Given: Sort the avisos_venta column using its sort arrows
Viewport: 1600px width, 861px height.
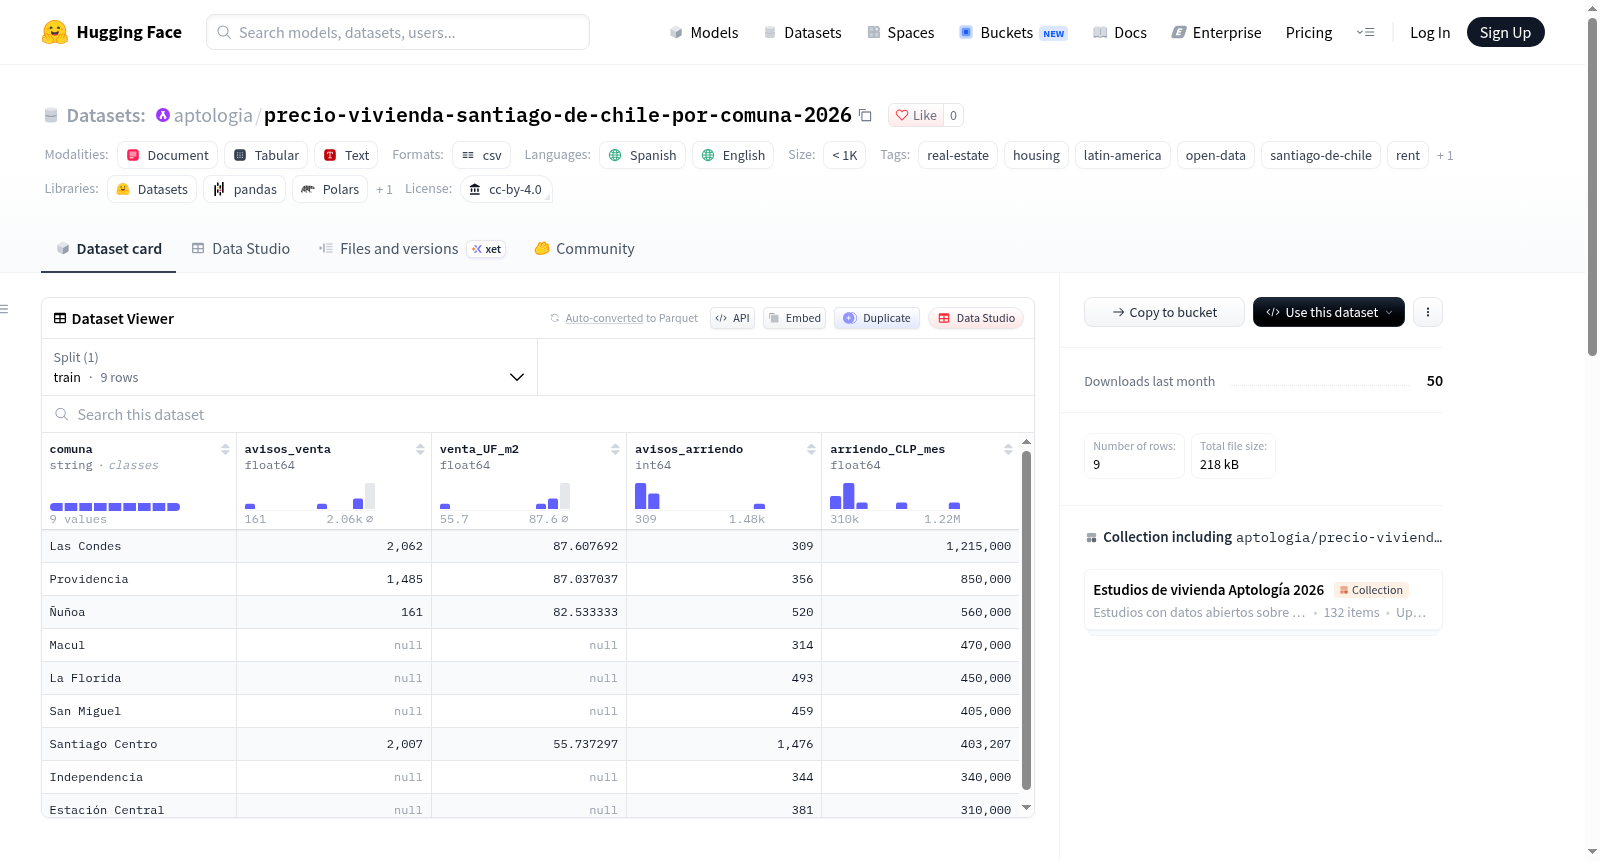Looking at the screenshot, I should click(420, 450).
